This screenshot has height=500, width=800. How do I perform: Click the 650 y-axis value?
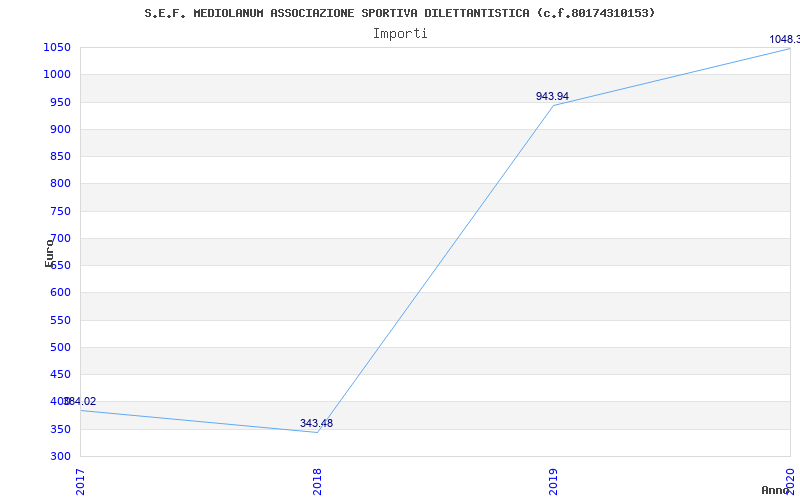[x=60, y=265]
